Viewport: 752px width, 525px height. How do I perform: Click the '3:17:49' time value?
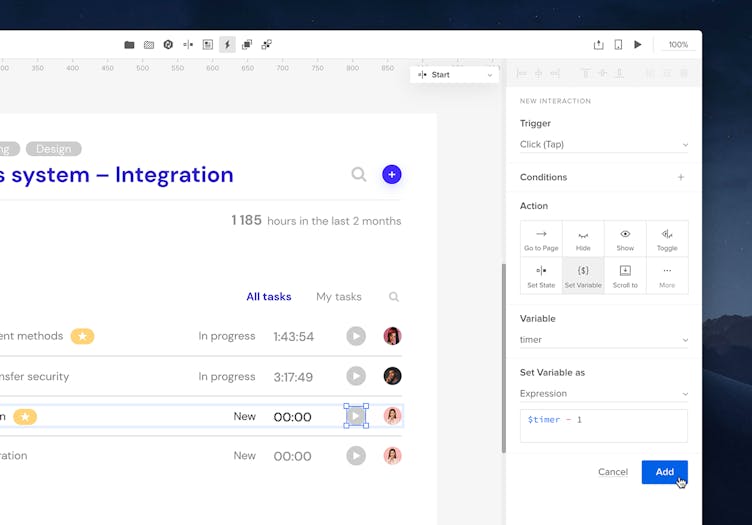[293, 377]
